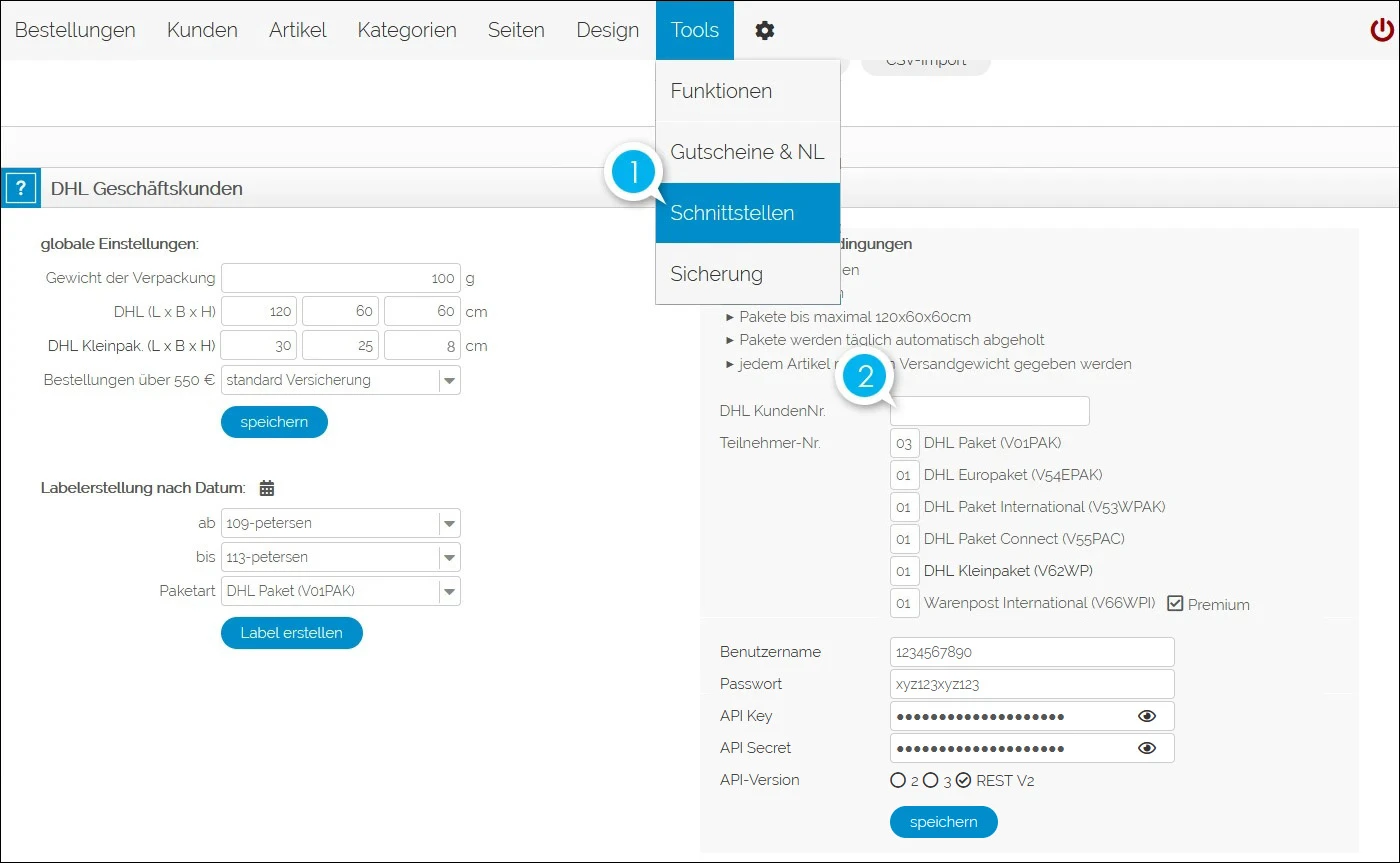Click the Gewicht der Verpackung field
This screenshot has height=863, width=1400.
click(340, 278)
